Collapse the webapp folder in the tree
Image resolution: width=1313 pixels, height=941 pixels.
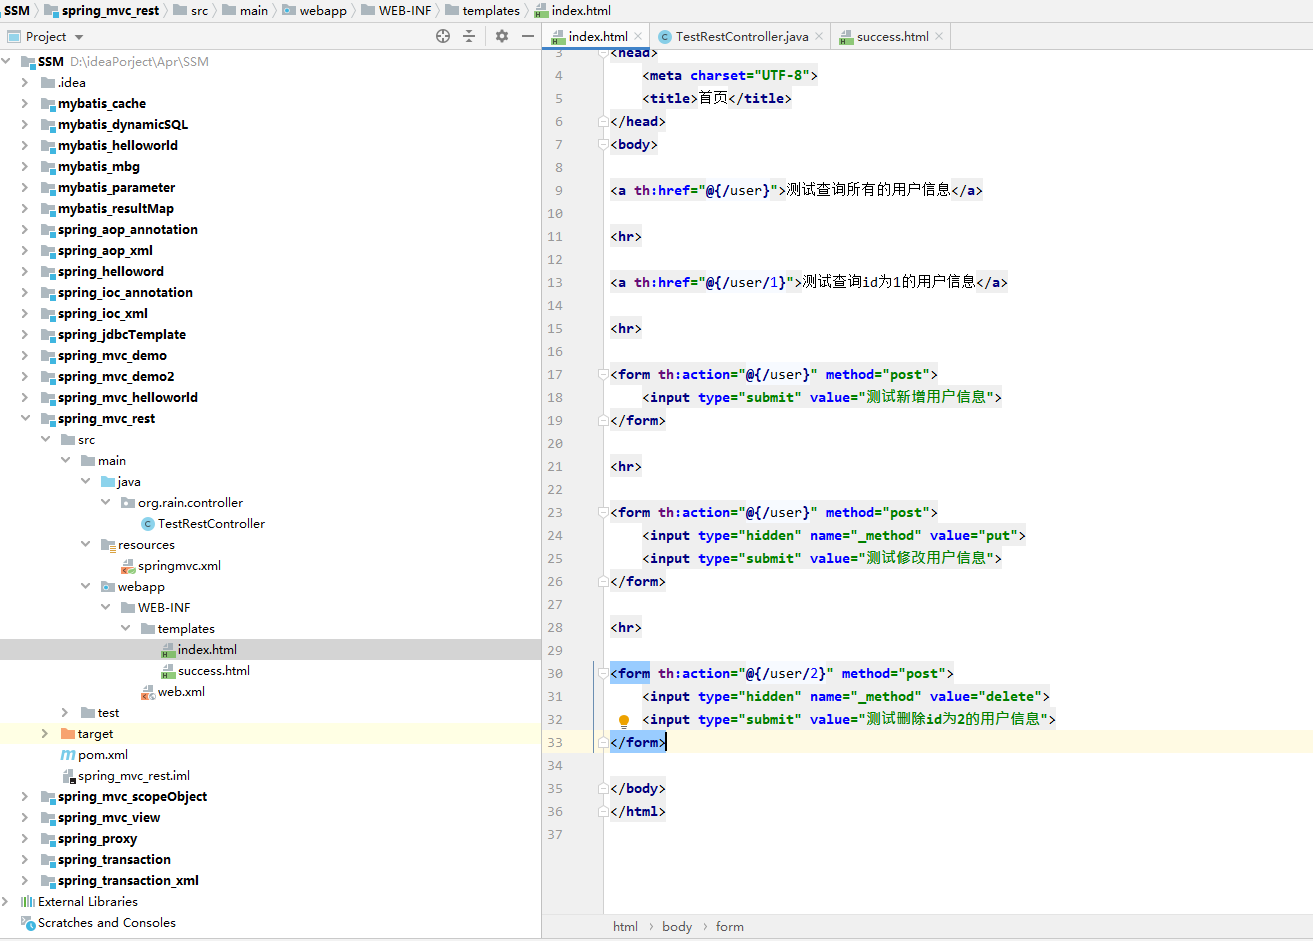86,586
